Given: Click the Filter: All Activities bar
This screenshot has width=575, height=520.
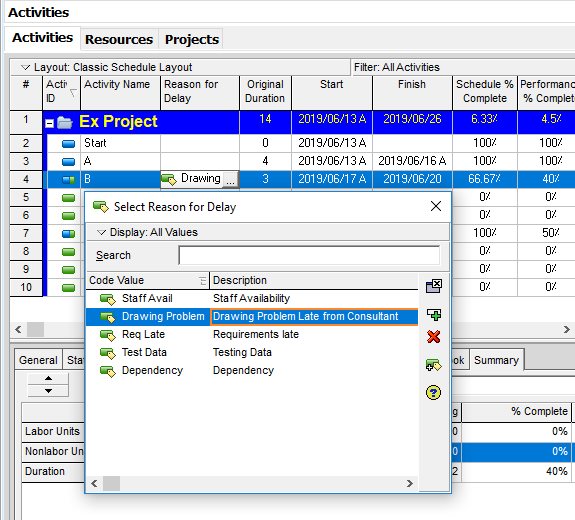Looking at the screenshot, I should coord(463,67).
